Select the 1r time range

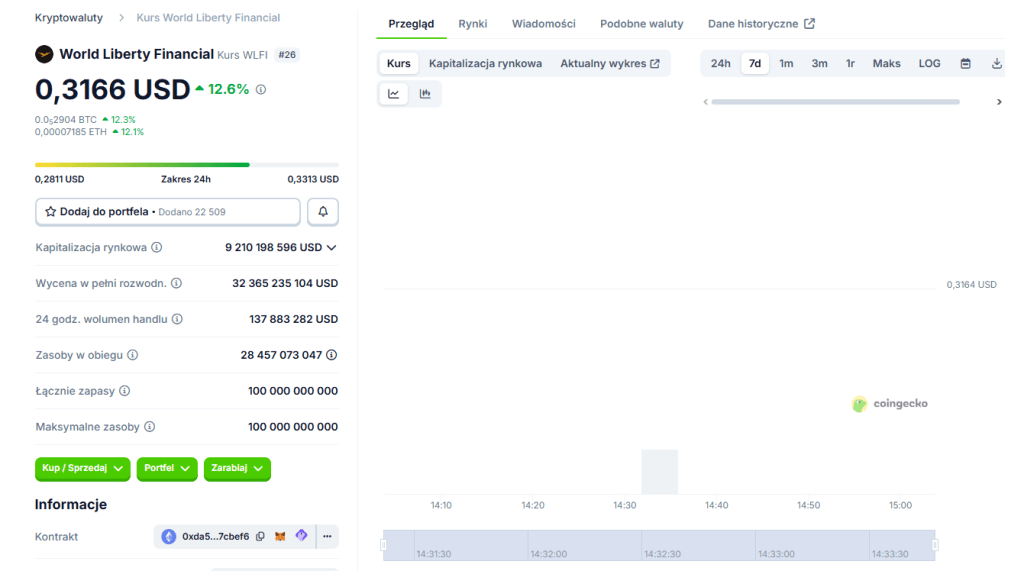(x=850, y=63)
